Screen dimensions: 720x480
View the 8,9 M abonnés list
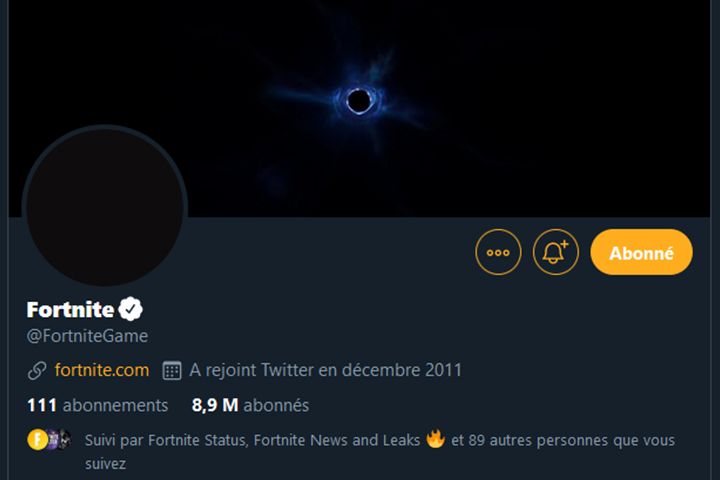pos(250,405)
